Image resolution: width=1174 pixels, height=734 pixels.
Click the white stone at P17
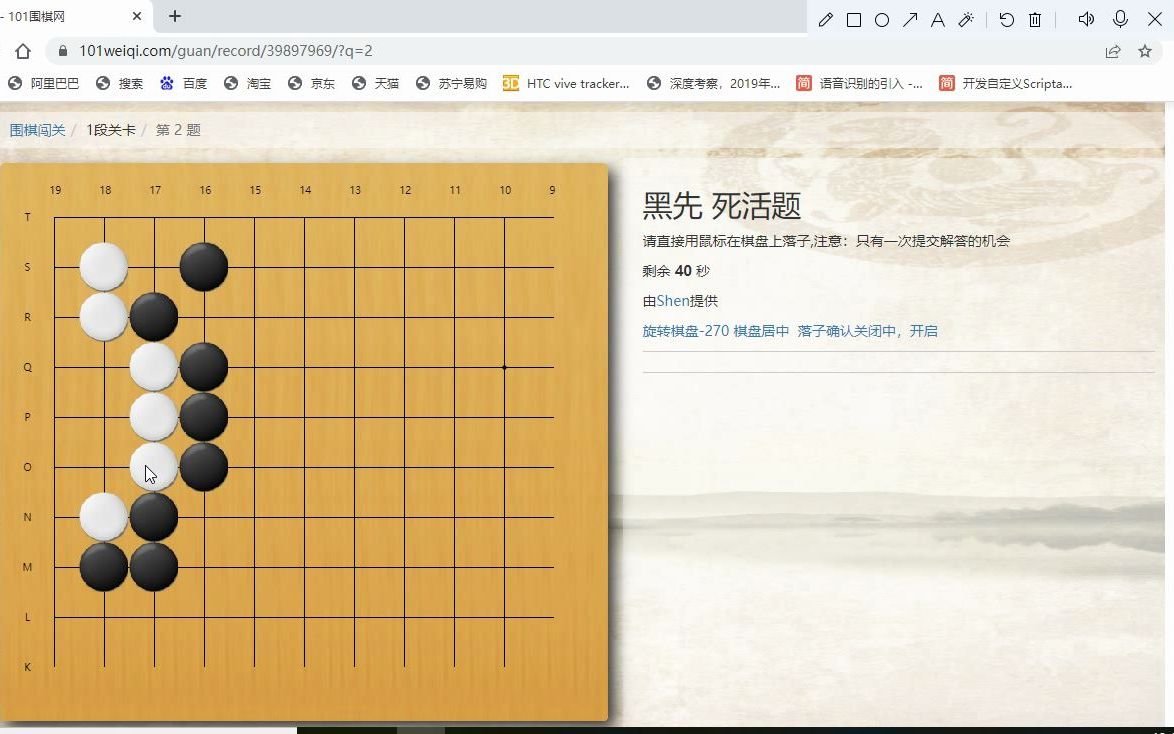coord(154,416)
